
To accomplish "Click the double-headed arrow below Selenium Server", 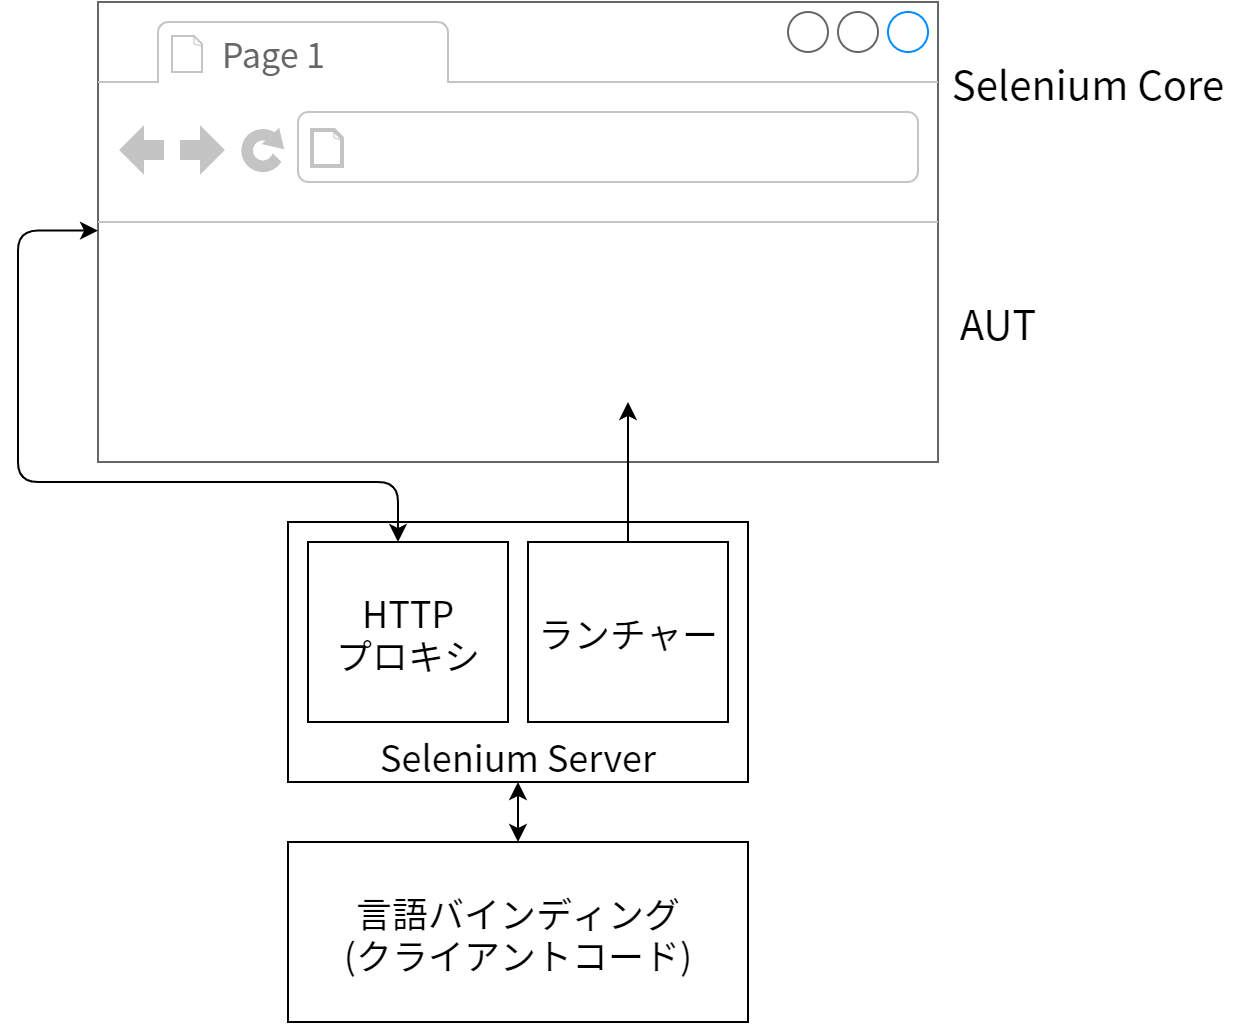I will (x=518, y=812).
